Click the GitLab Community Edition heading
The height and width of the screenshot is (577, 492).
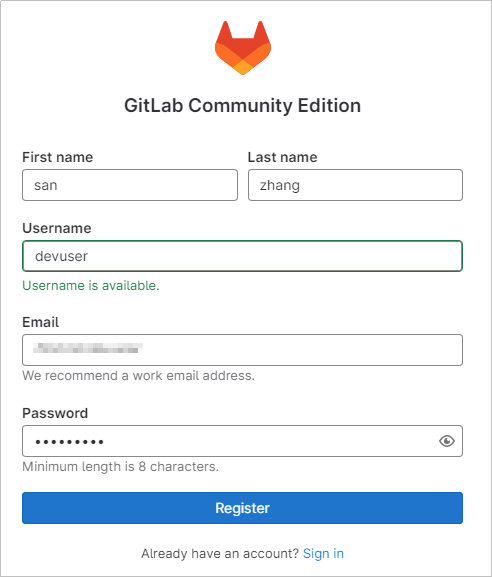click(243, 106)
